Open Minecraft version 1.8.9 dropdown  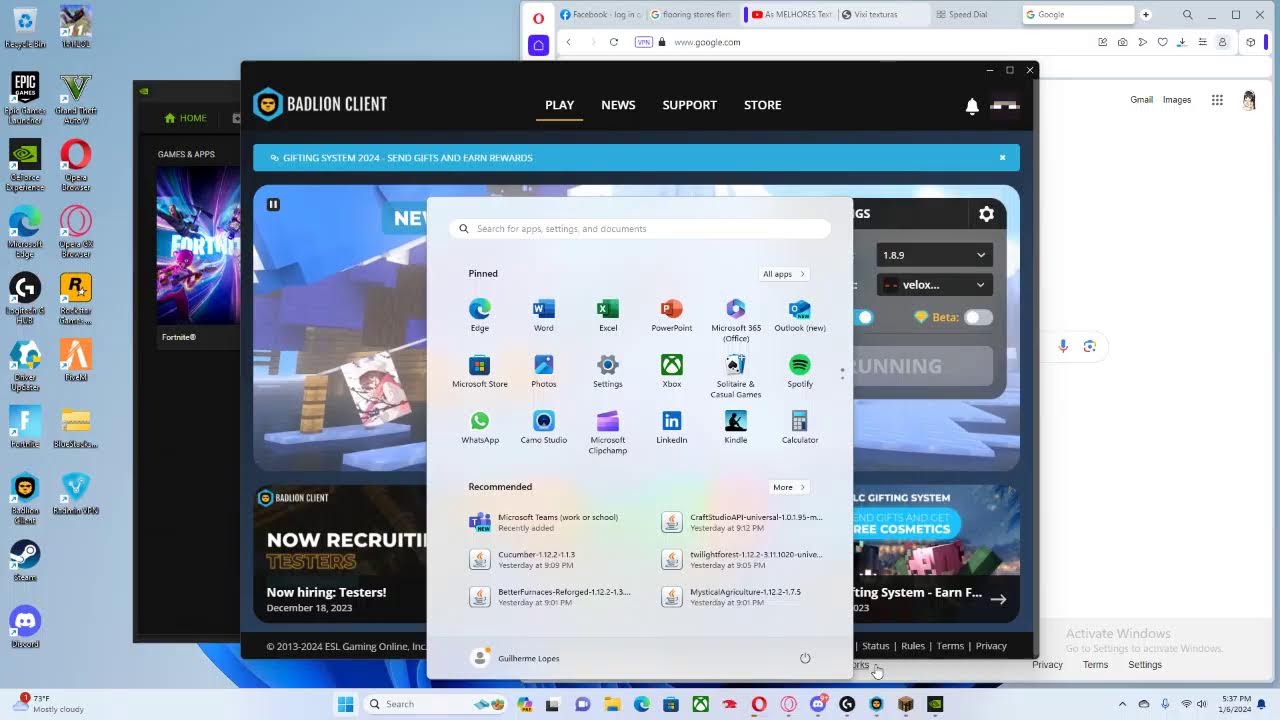pyautogui.click(x=934, y=255)
